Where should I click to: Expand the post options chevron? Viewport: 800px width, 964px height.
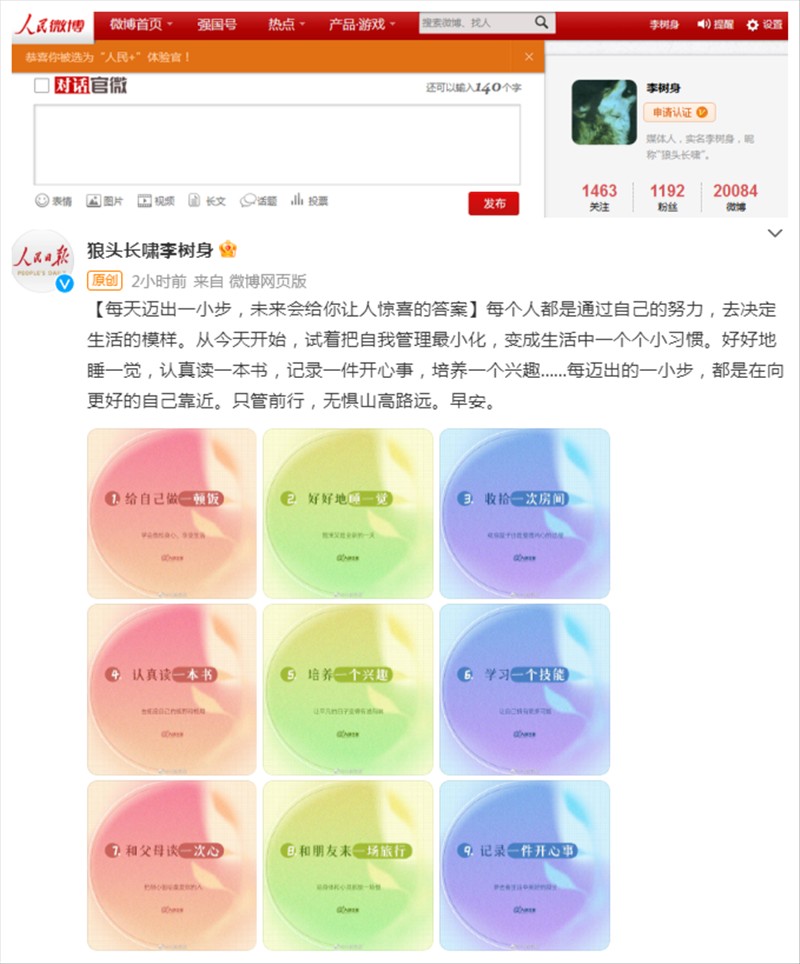coord(775,233)
